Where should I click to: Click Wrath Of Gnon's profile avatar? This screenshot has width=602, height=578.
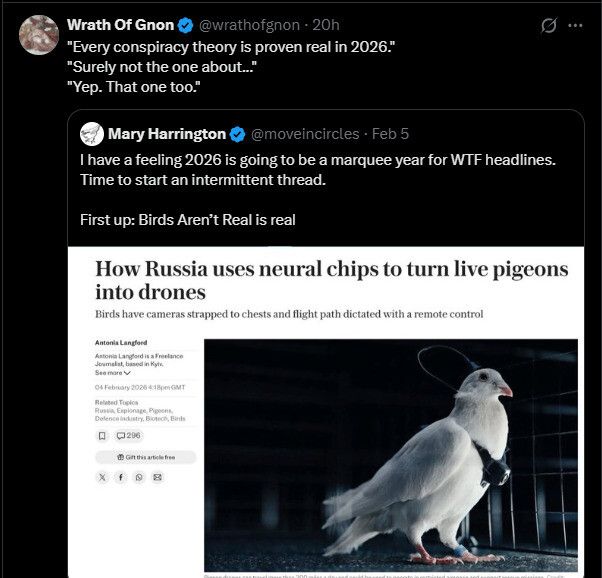pyautogui.click(x=38, y=35)
